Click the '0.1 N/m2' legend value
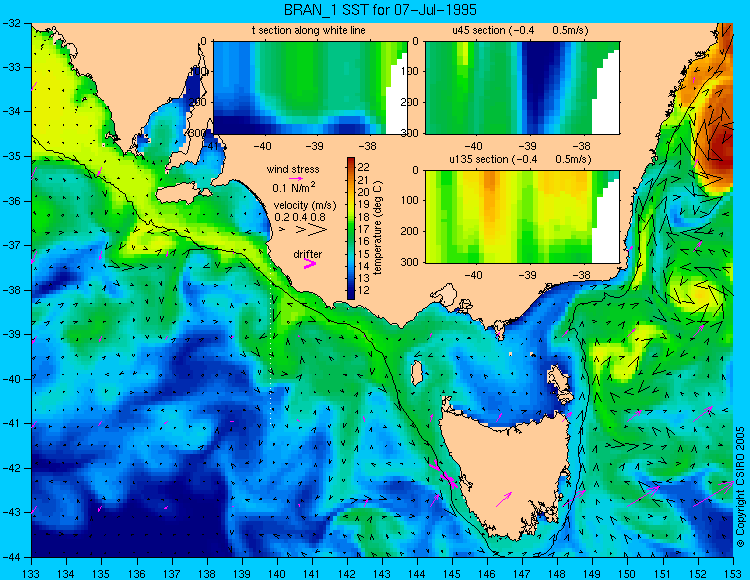This screenshot has height=580, width=750. point(294,187)
